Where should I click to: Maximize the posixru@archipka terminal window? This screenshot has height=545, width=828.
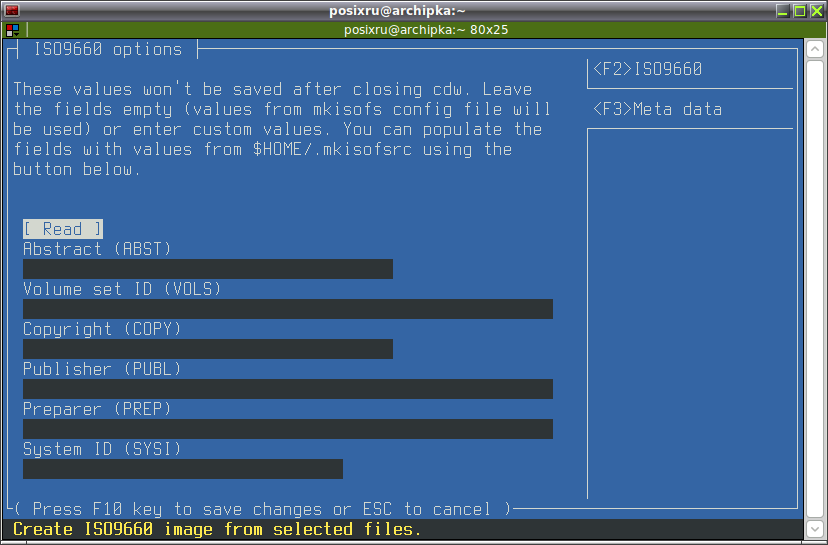click(x=799, y=11)
